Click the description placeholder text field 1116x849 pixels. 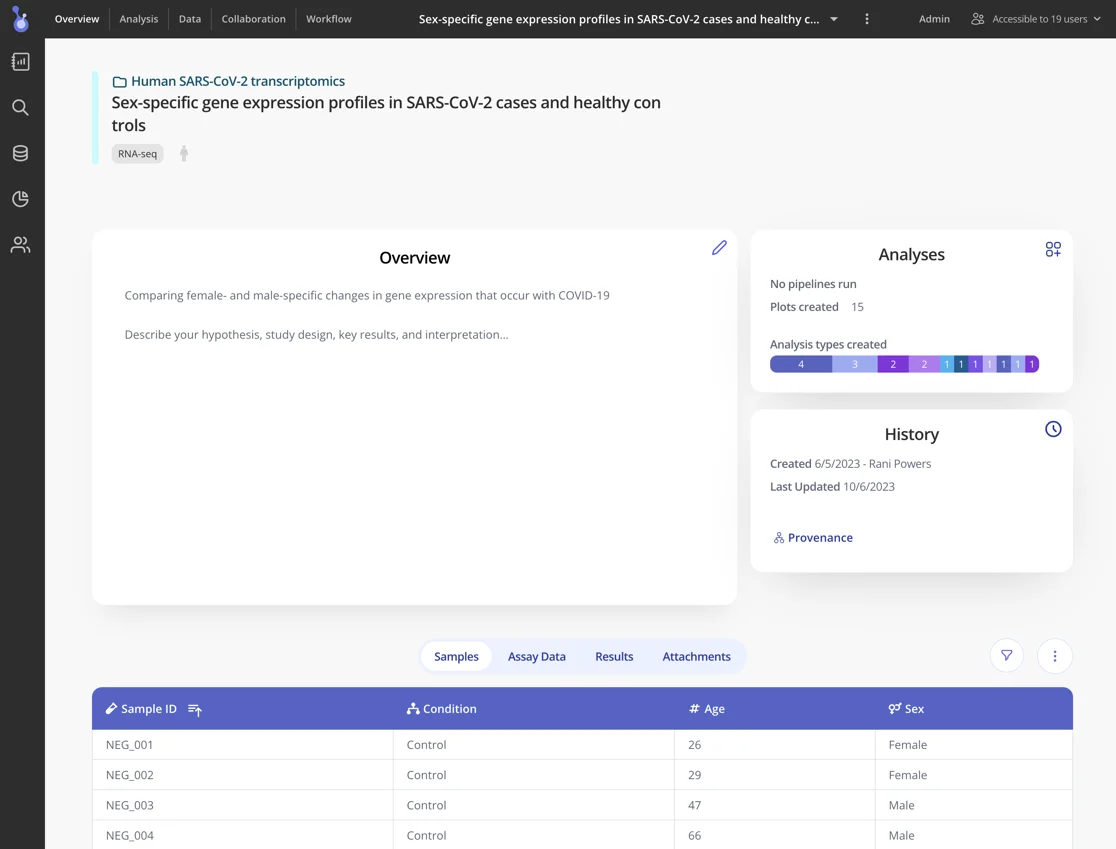(316, 334)
